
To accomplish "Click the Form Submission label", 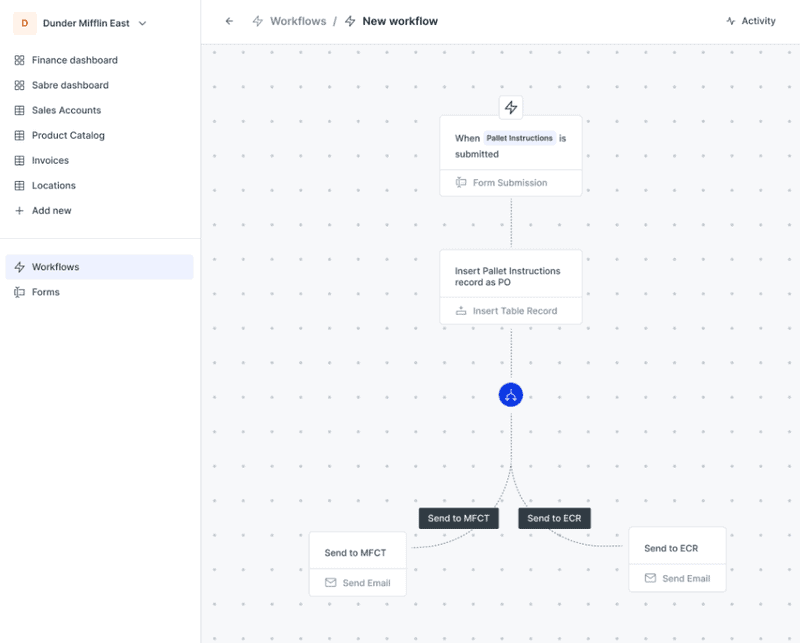I will tap(510, 183).
